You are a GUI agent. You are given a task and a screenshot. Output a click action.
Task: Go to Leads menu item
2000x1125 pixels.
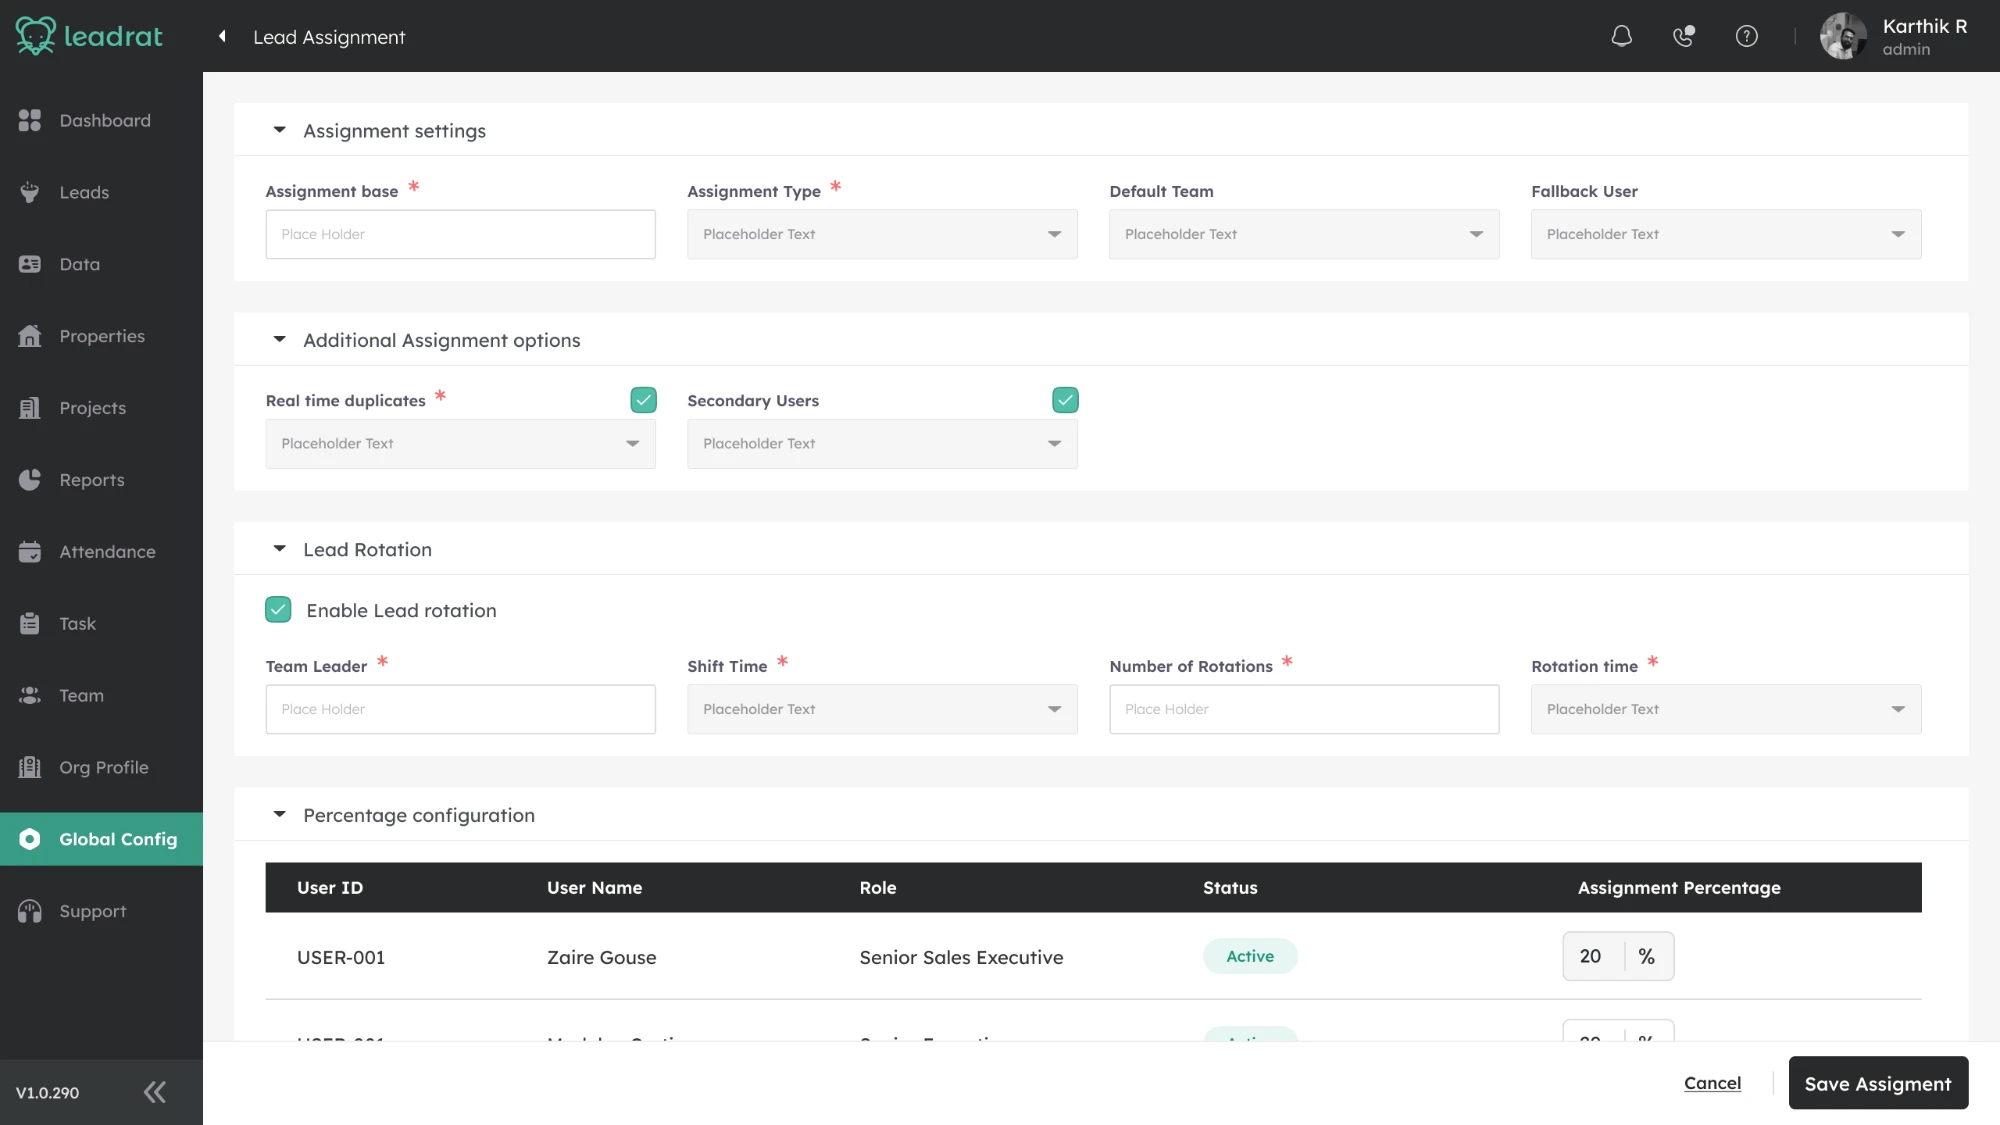(x=101, y=192)
